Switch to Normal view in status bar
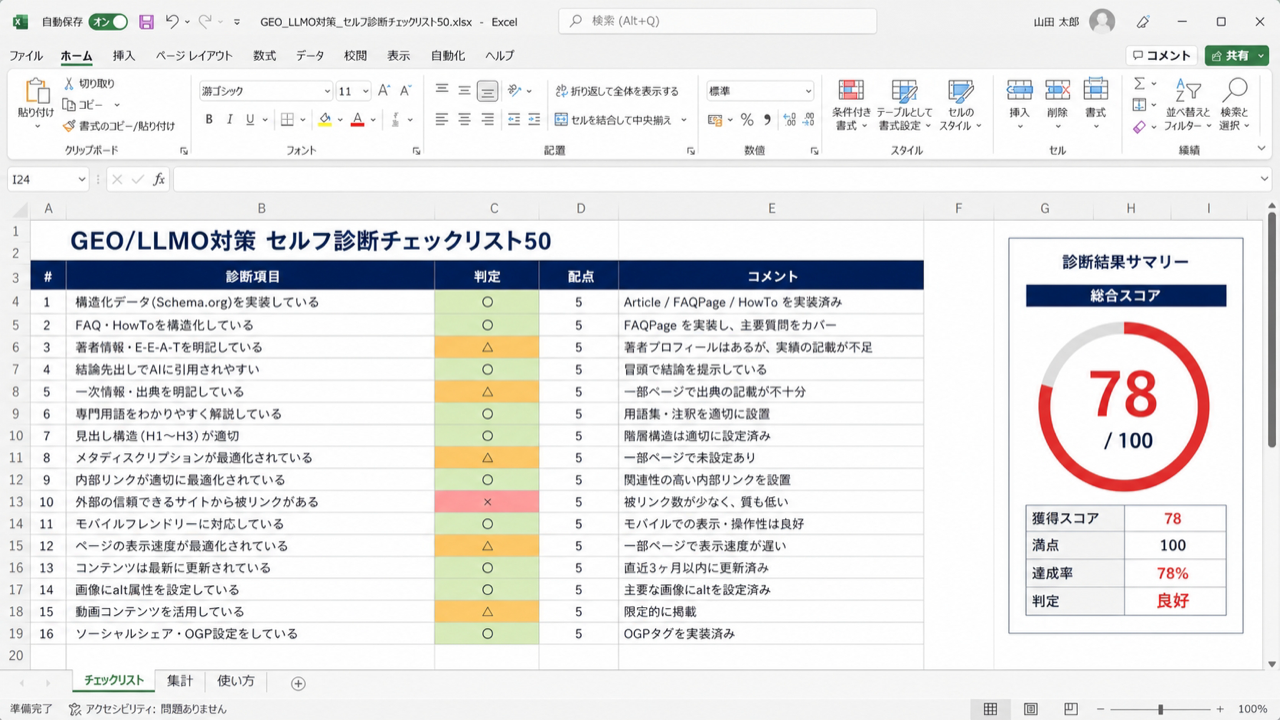Viewport: 1280px width, 720px height. 990,709
